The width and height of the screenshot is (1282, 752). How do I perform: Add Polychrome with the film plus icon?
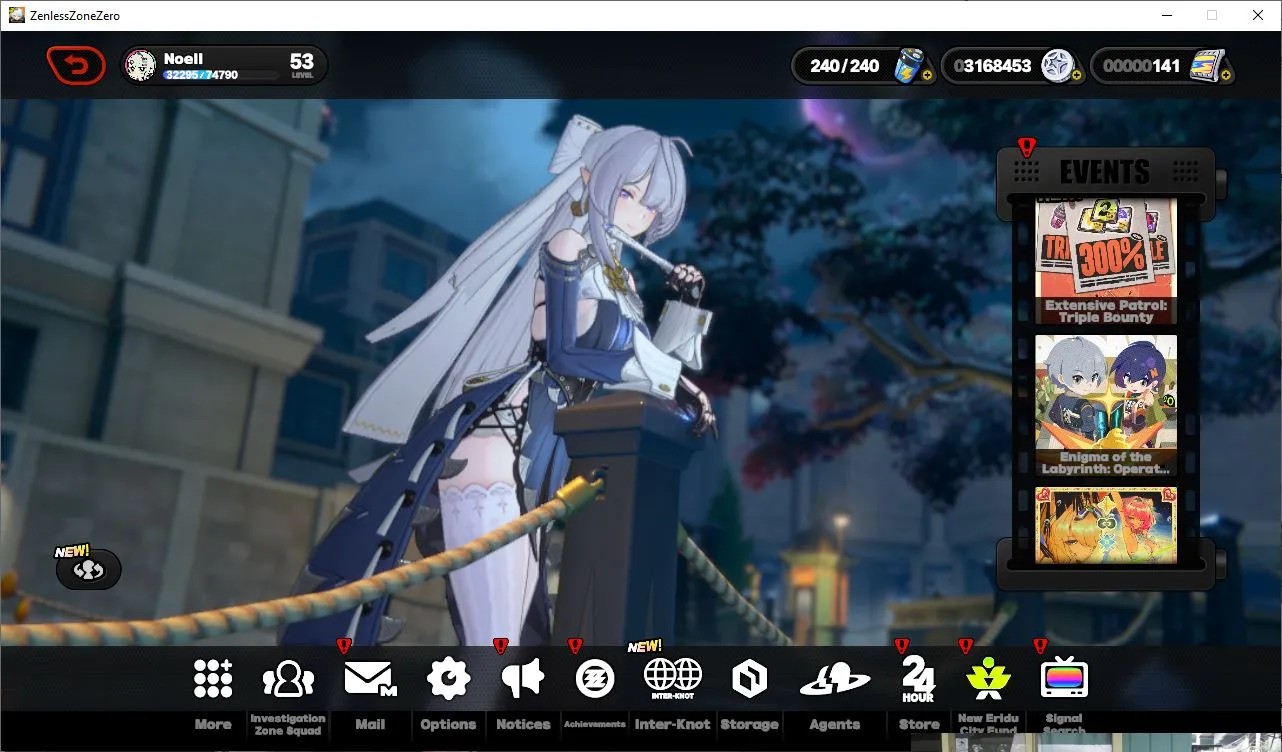[1226, 75]
